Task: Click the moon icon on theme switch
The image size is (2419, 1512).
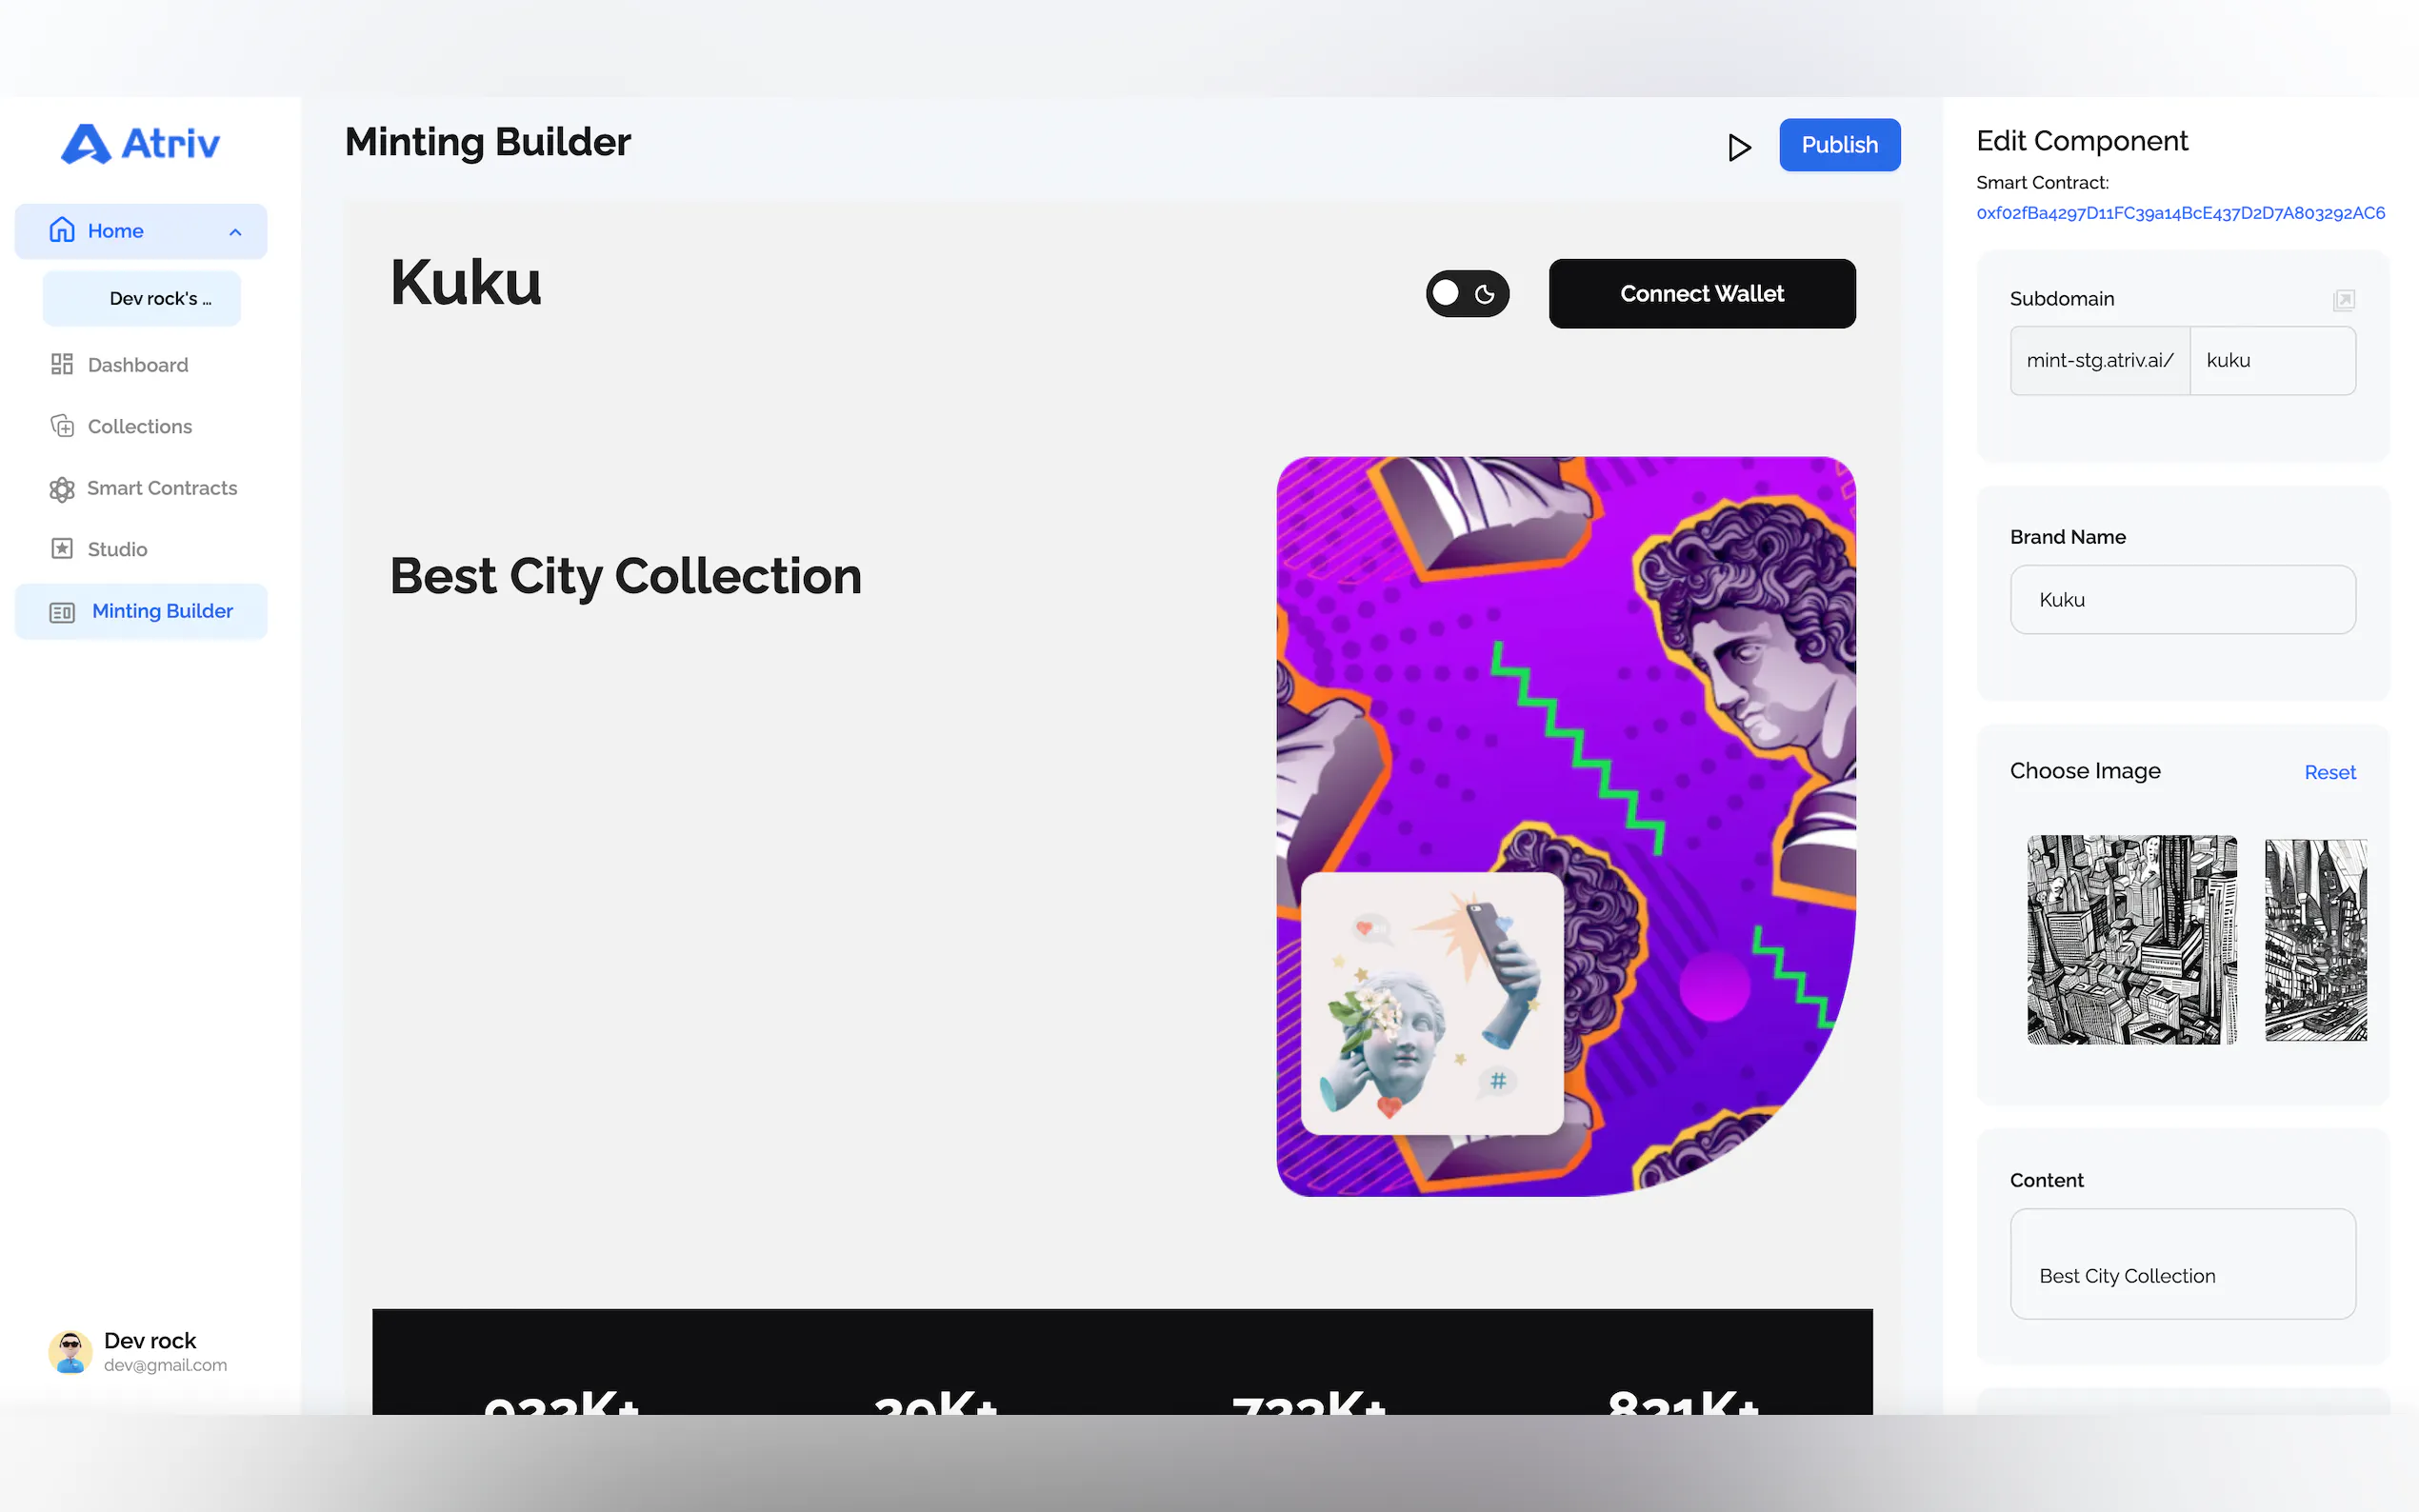Action: pos(1485,294)
